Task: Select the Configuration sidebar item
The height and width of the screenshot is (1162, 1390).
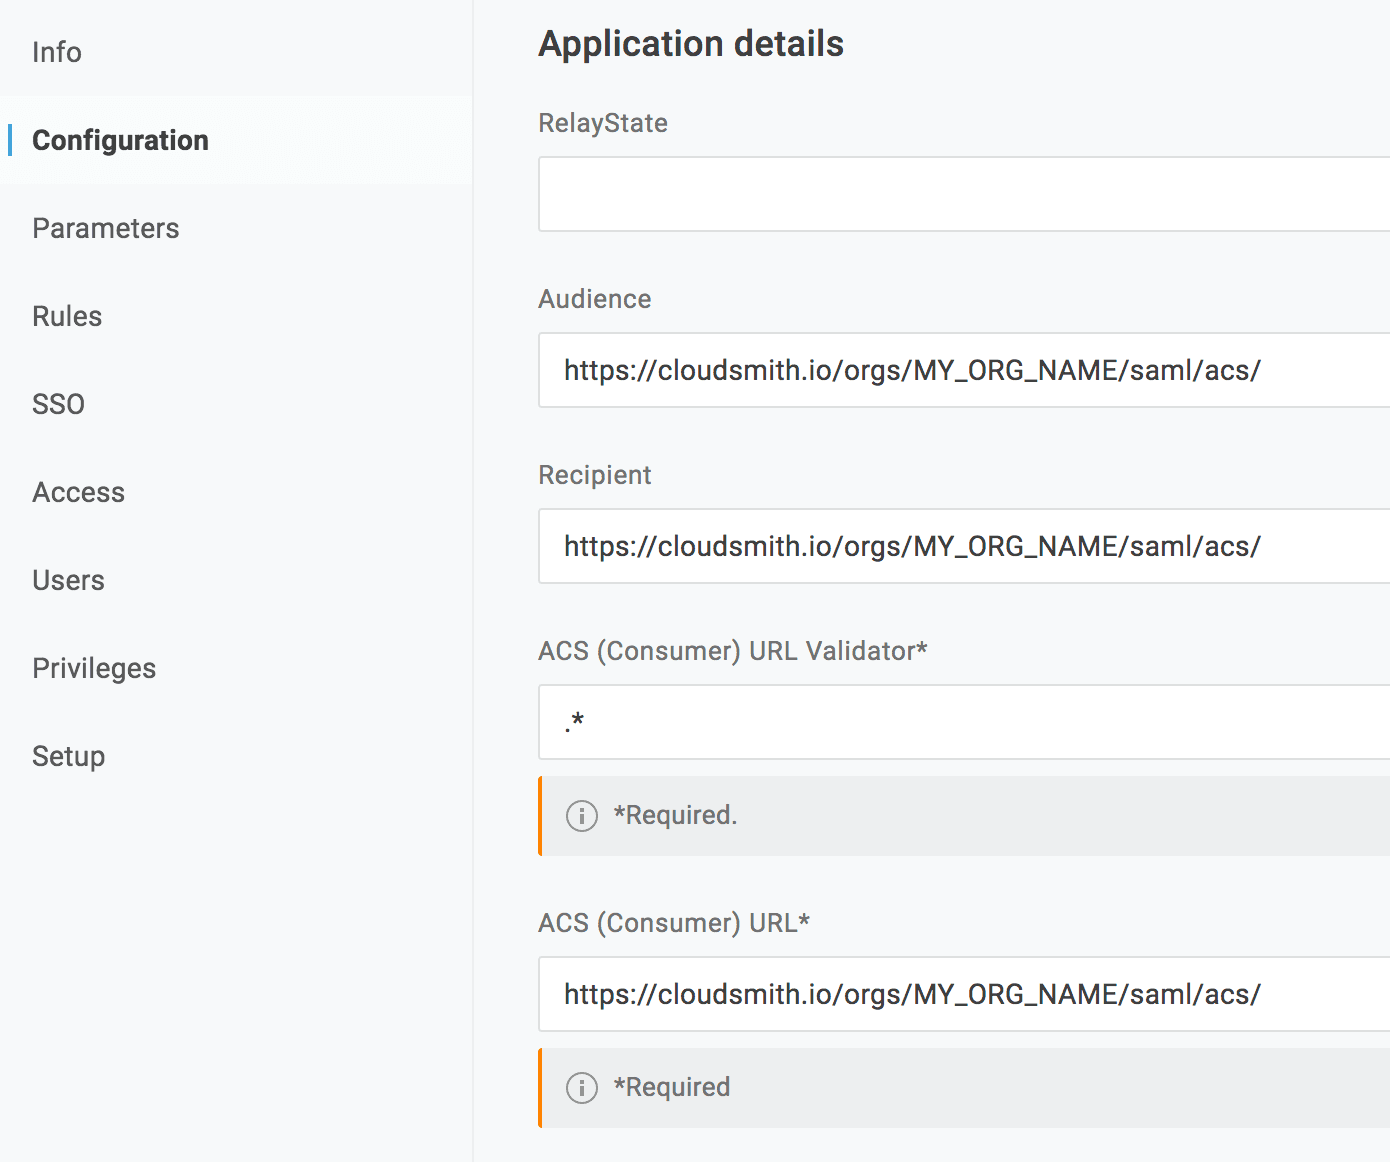Action: (x=120, y=140)
